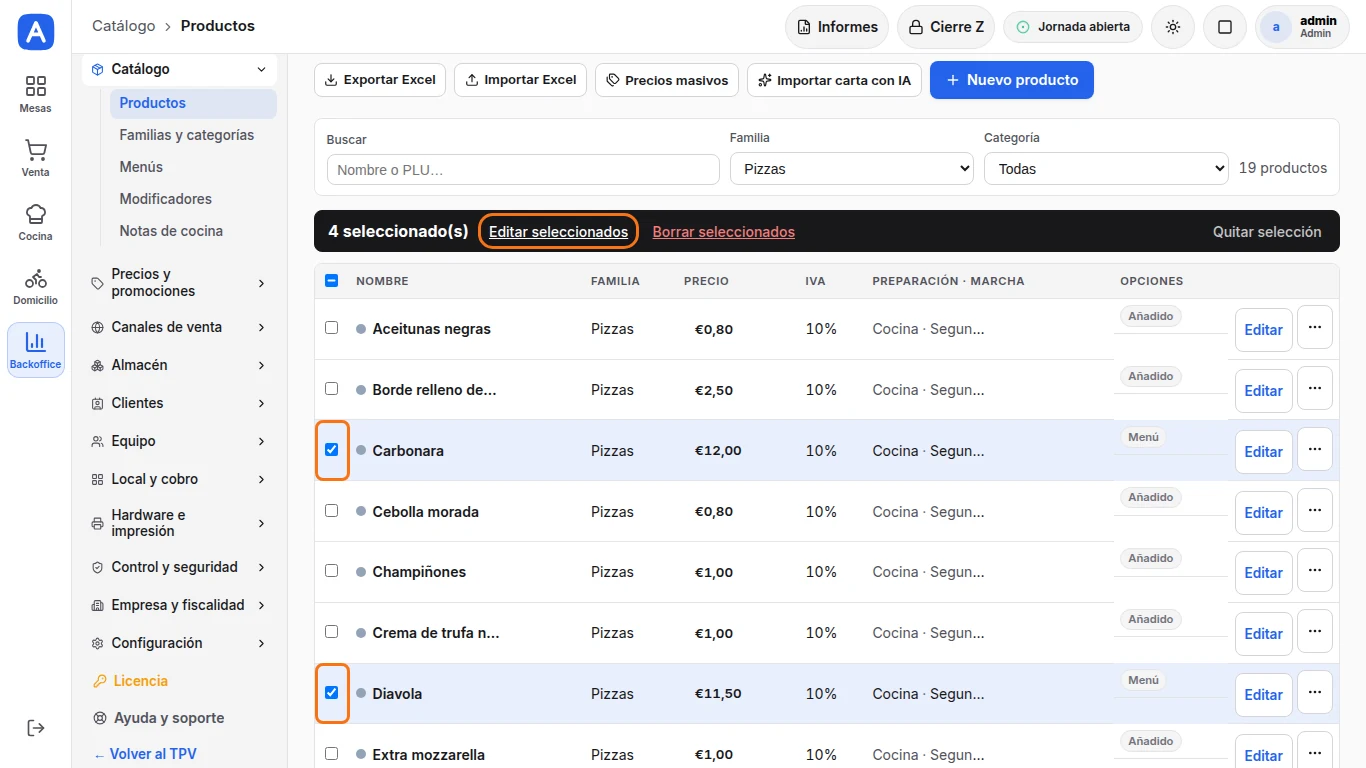Toggle the select-all header checkbox
The width and height of the screenshot is (1366, 768).
(x=332, y=280)
